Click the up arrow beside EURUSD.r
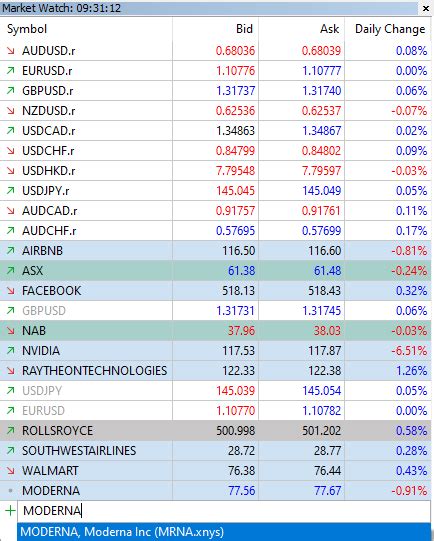This screenshot has width=434, height=541. click(11, 71)
